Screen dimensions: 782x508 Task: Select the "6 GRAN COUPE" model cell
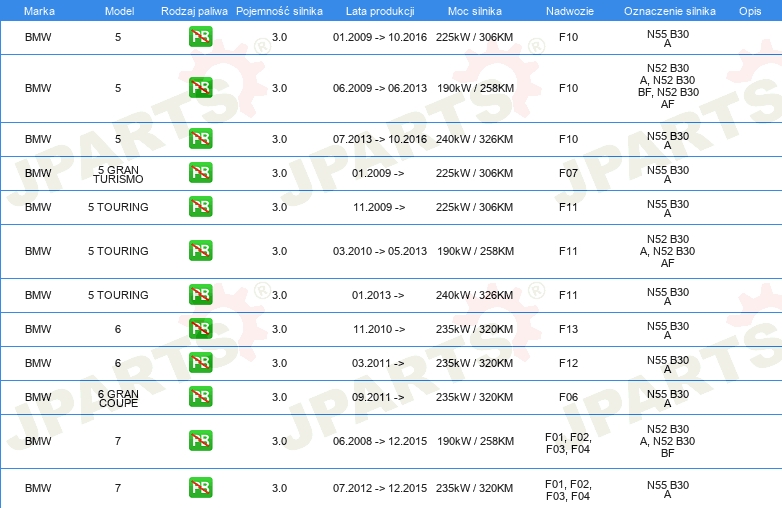(x=118, y=398)
